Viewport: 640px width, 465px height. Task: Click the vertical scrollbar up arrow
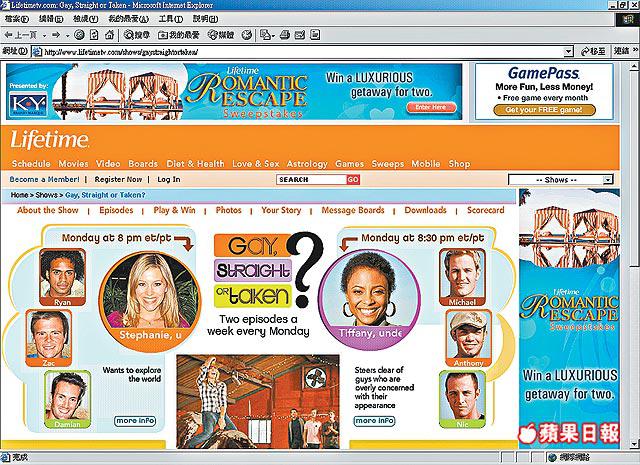pyautogui.click(x=634, y=65)
